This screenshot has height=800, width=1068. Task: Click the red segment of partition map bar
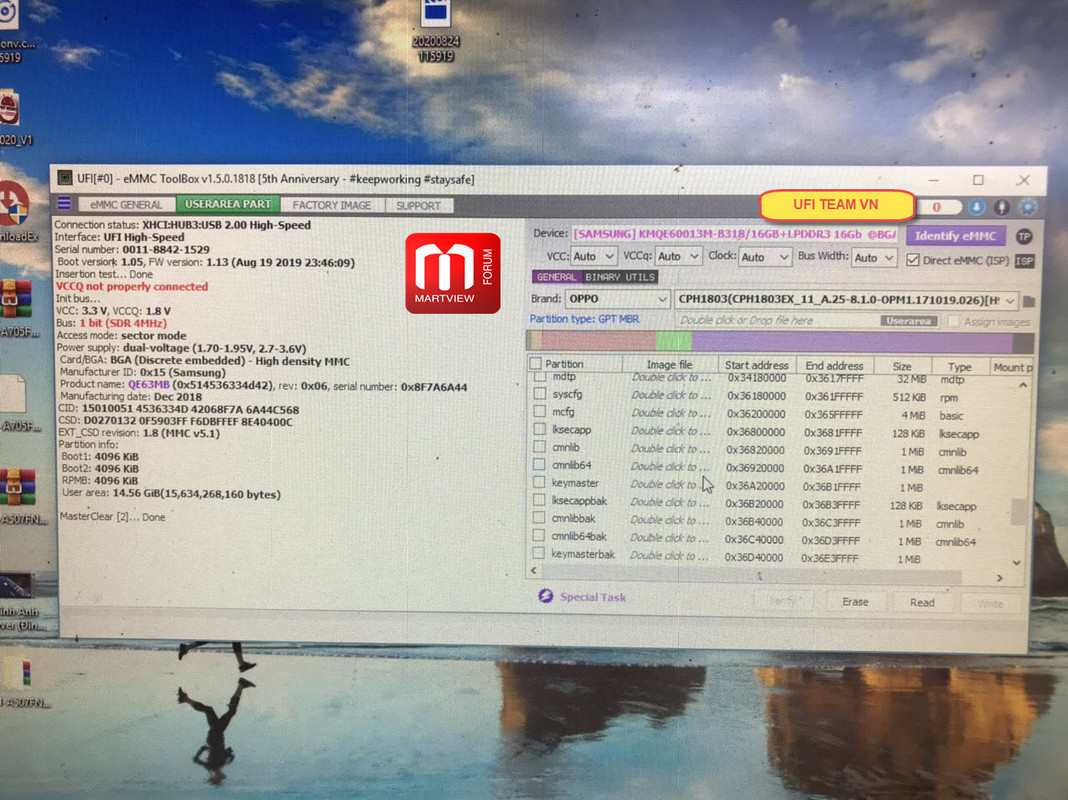pos(598,340)
